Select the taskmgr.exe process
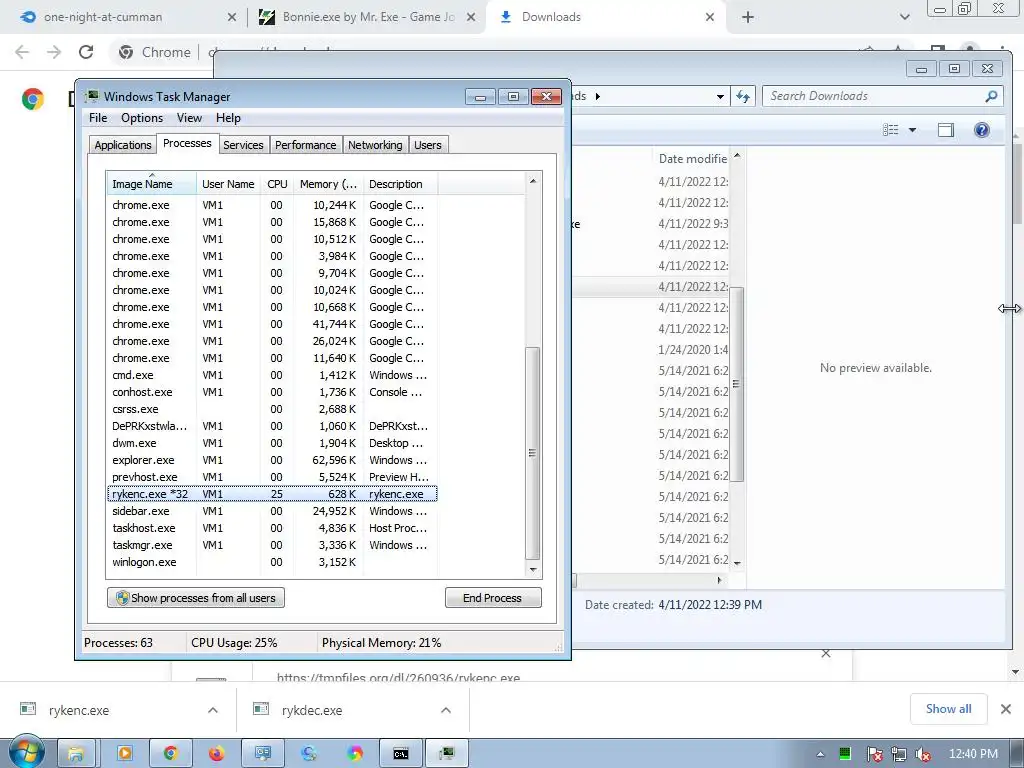 [272, 545]
